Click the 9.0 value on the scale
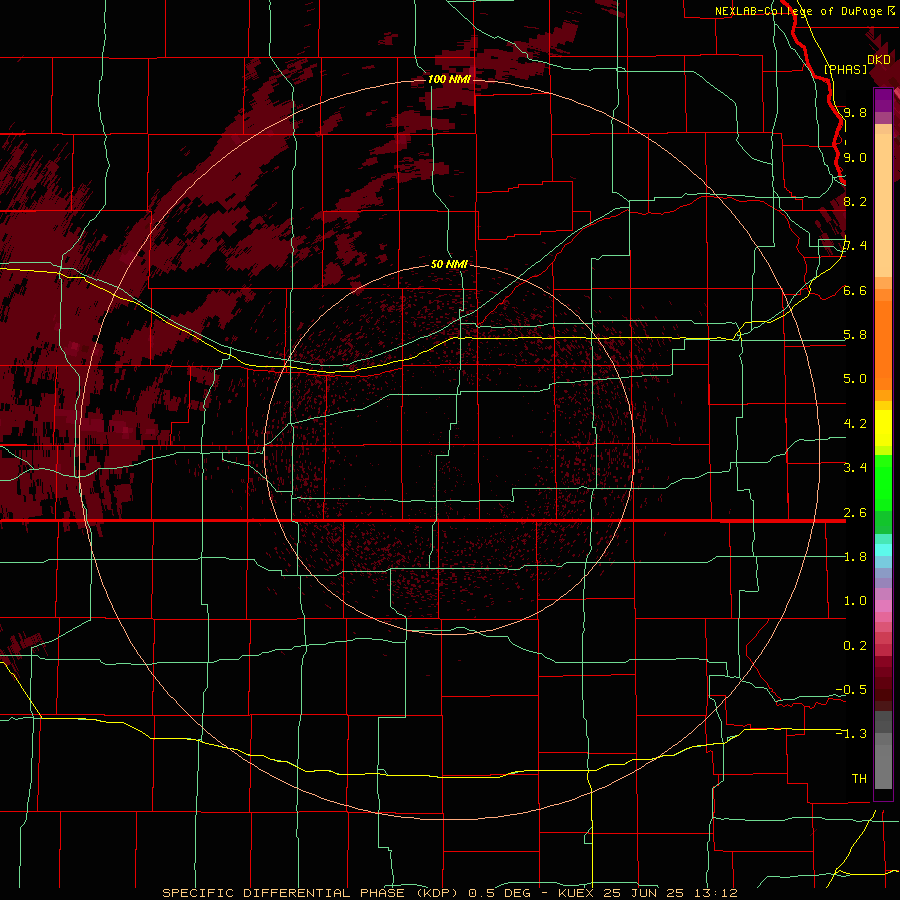Screen dimensions: 900x900 (x=855, y=157)
